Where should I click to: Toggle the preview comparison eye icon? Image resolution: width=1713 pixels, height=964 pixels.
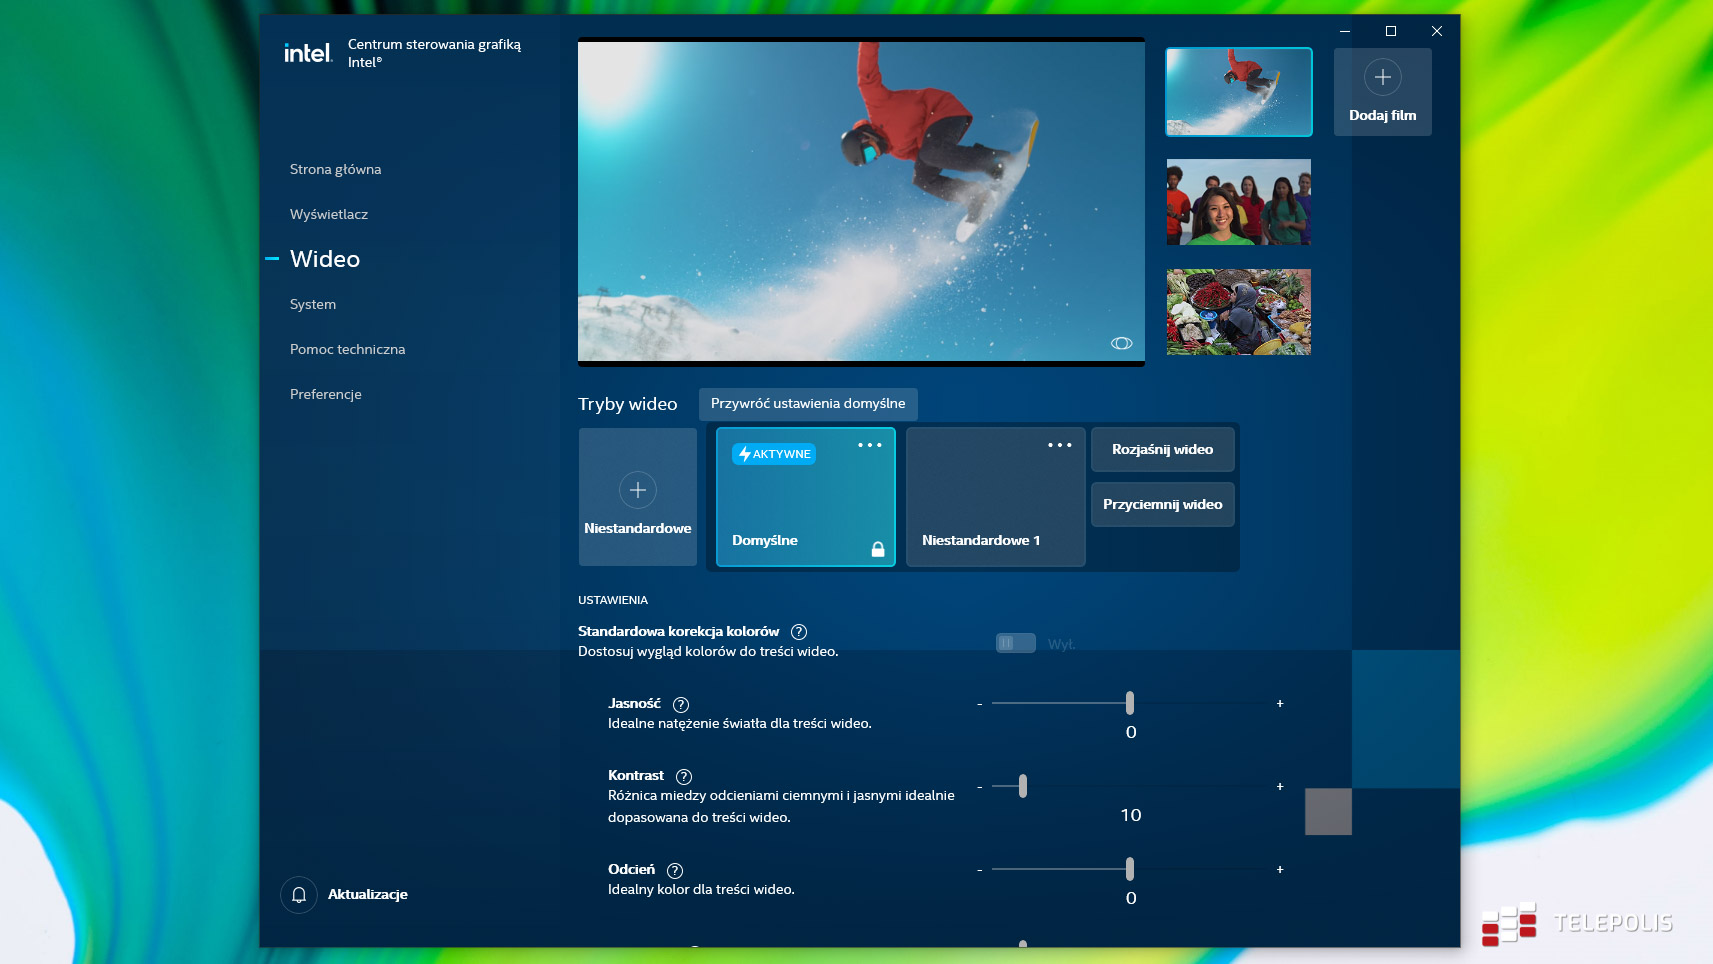pos(1121,343)
